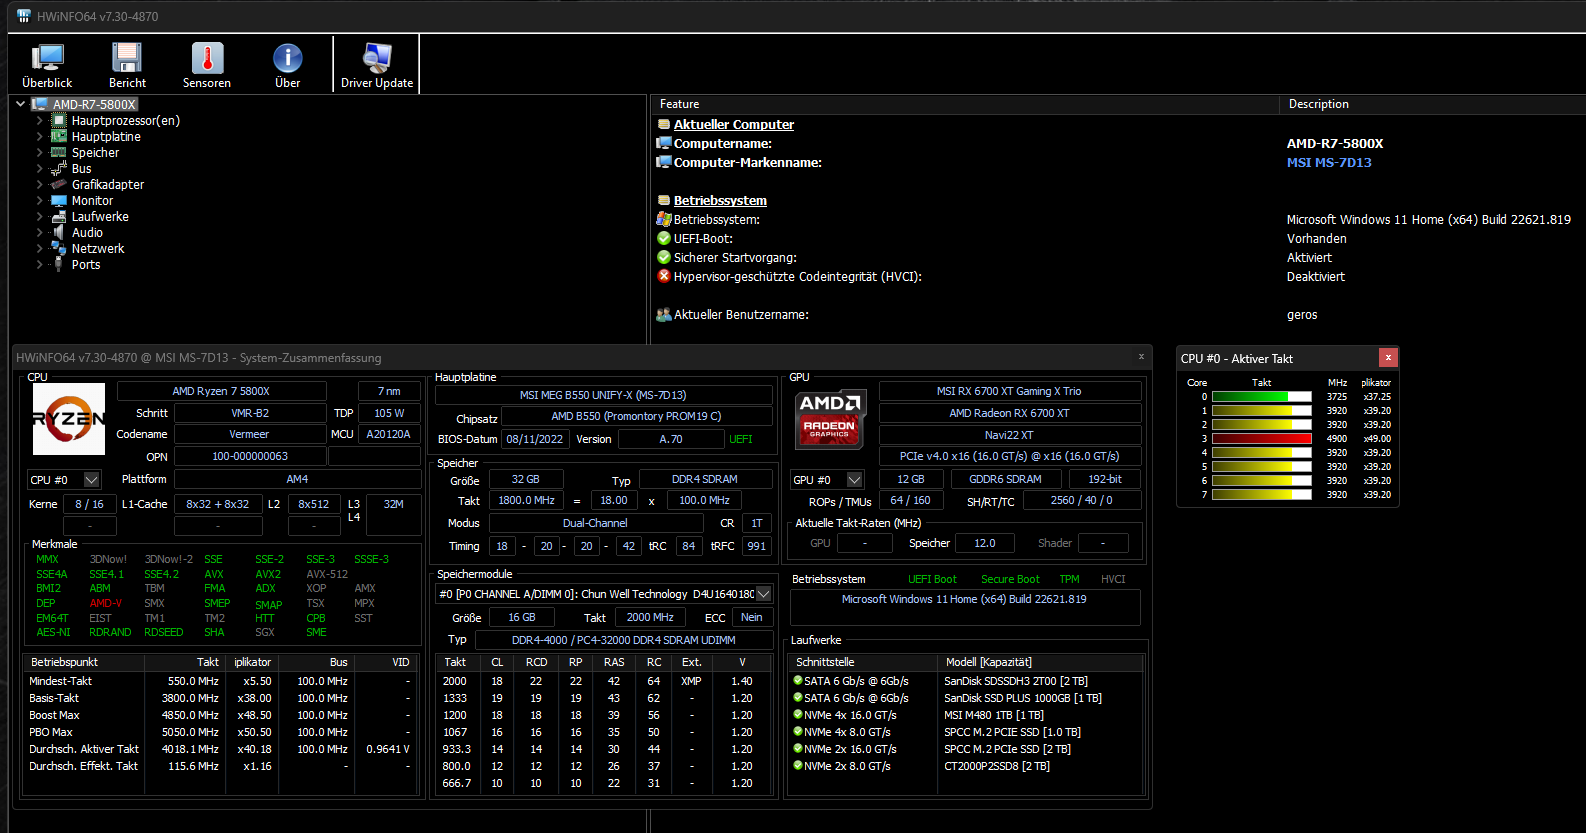
Task: Click the Bus tree icon
Action: [x=59, y=168]
